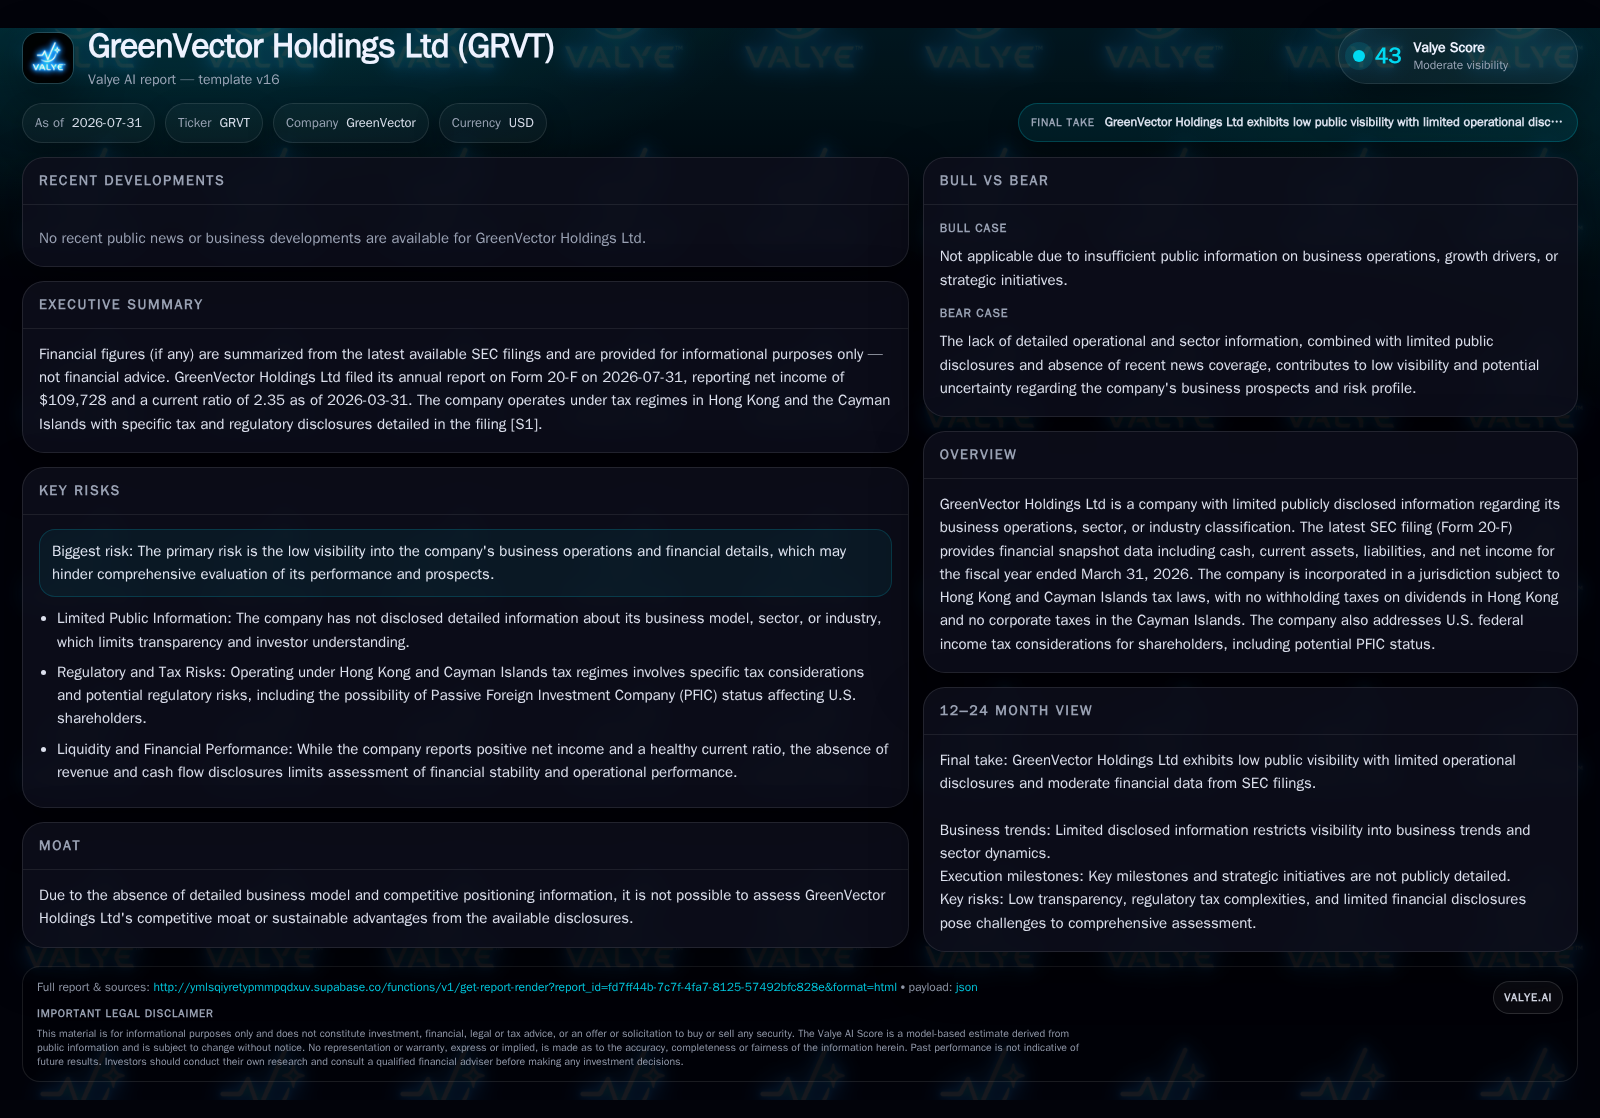Click the 12–24 MONTH VIEW section heading
1600x1118 pixels.
(x=1016, y=711)
